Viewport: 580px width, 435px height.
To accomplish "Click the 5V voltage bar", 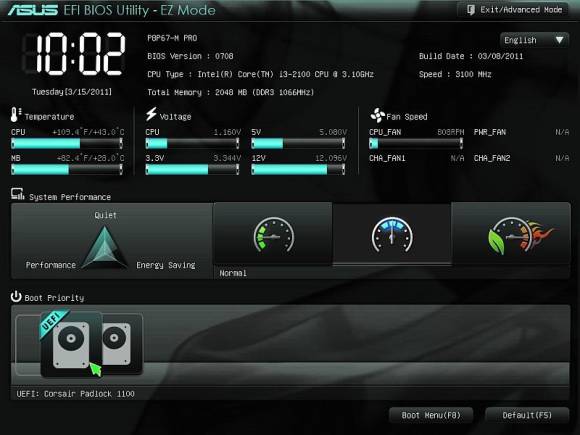I will click(298, 143).
